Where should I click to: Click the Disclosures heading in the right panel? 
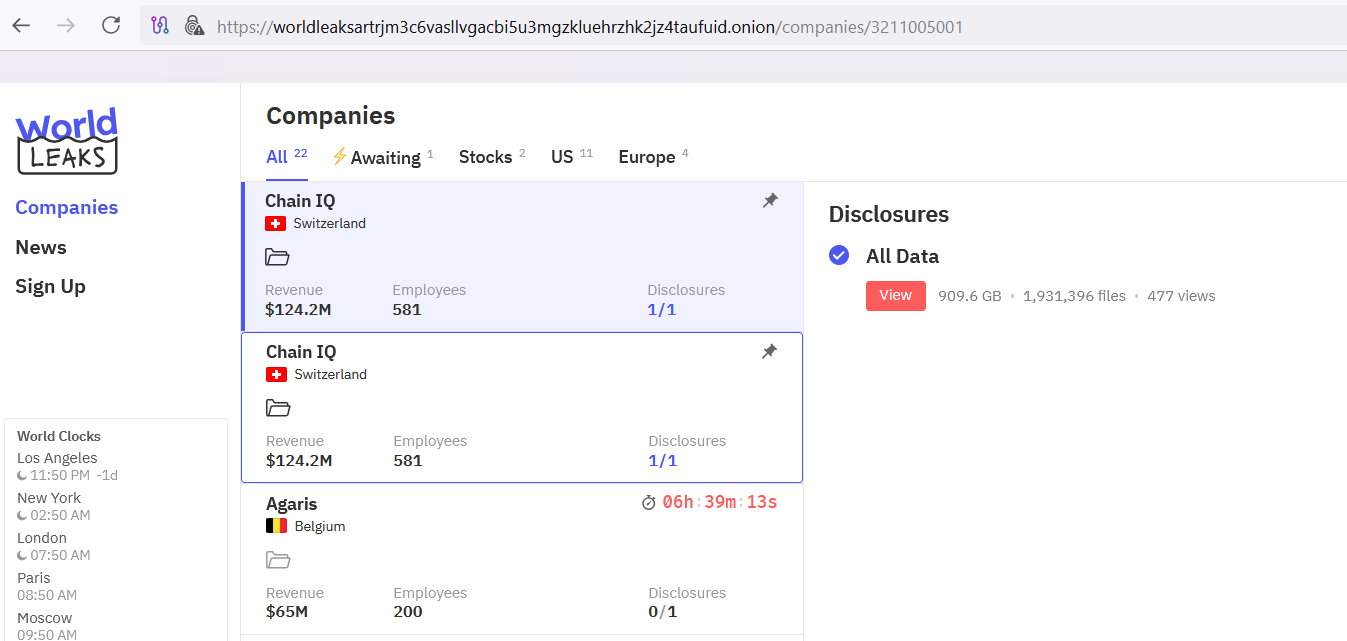pos(889,214)
